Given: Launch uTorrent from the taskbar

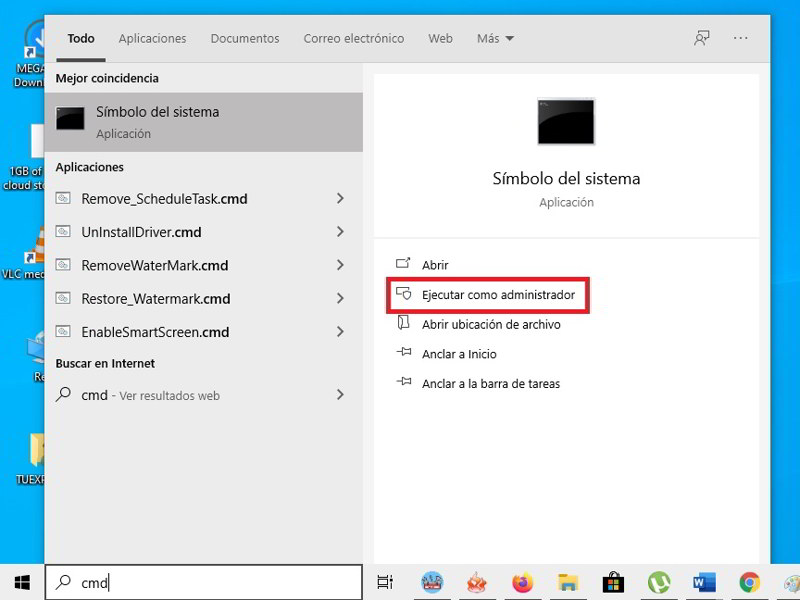Looking at the screenshot, I should tap(658, 582).
